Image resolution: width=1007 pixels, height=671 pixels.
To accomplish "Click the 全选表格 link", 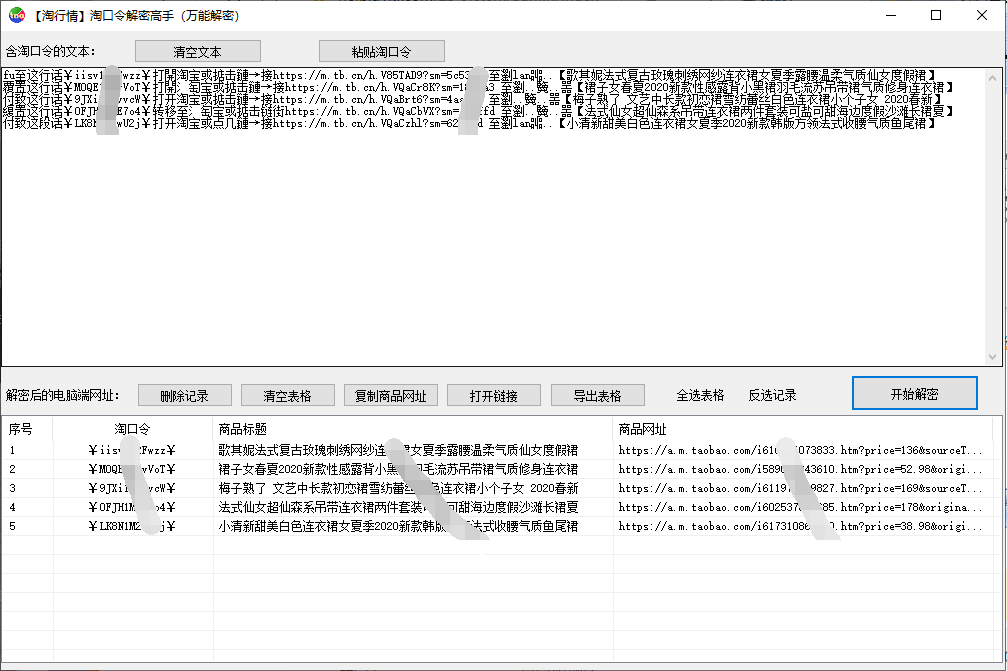I will (x=700, y=396).
